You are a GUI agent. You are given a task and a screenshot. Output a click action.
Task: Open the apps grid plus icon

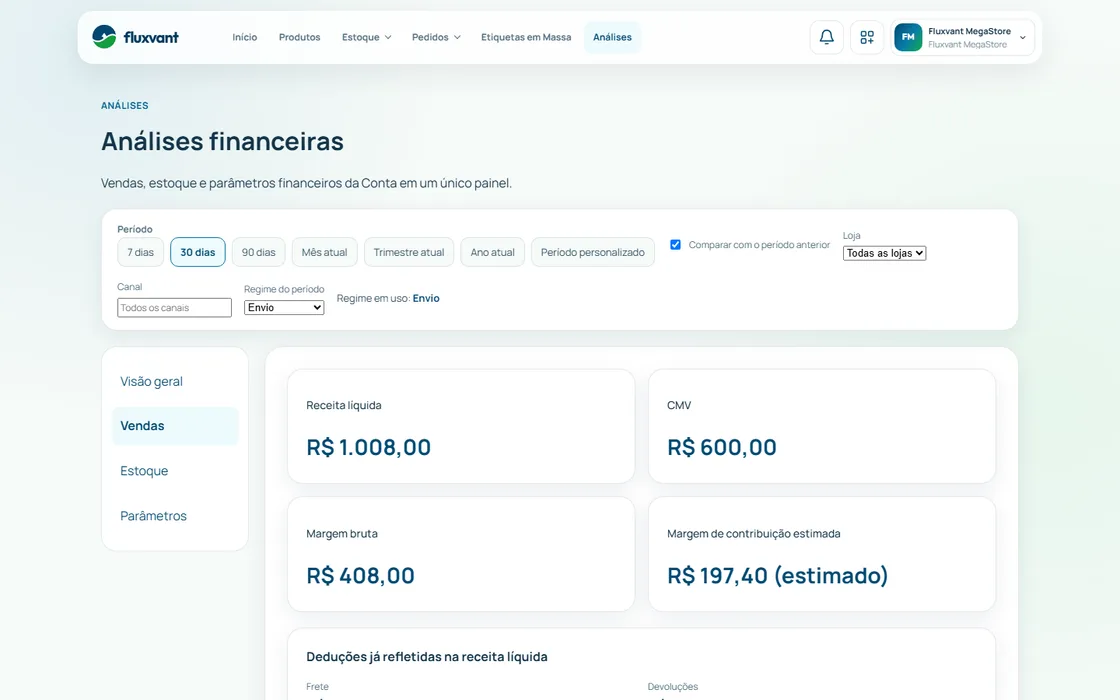(x=867, y=37)
